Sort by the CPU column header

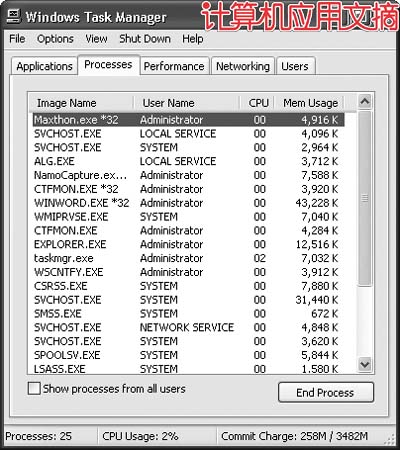pyautogui.click(x=258, y=103)
